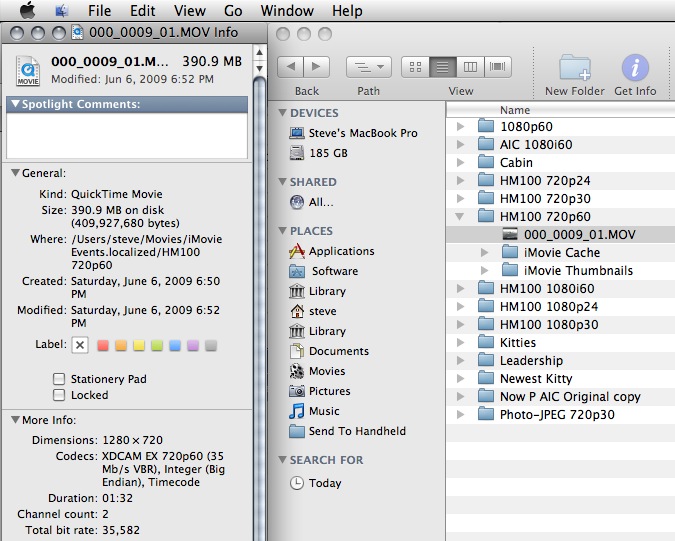
Task: Select the 185 GB disk in sidebar
Action: coord(318,153)
